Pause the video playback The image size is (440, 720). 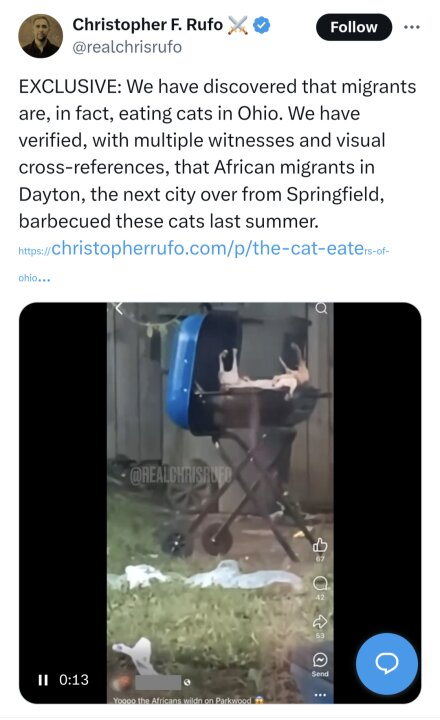point(43,680)
